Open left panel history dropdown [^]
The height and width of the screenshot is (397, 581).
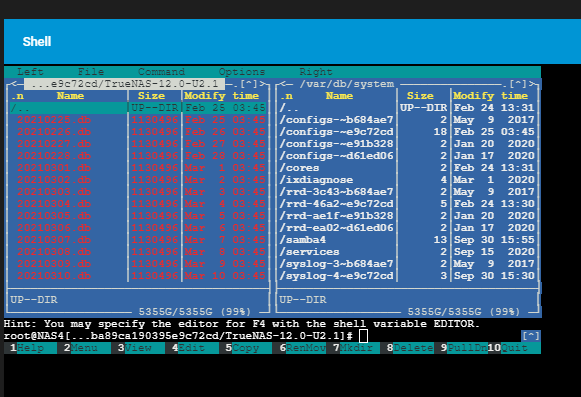coord(248,84)
